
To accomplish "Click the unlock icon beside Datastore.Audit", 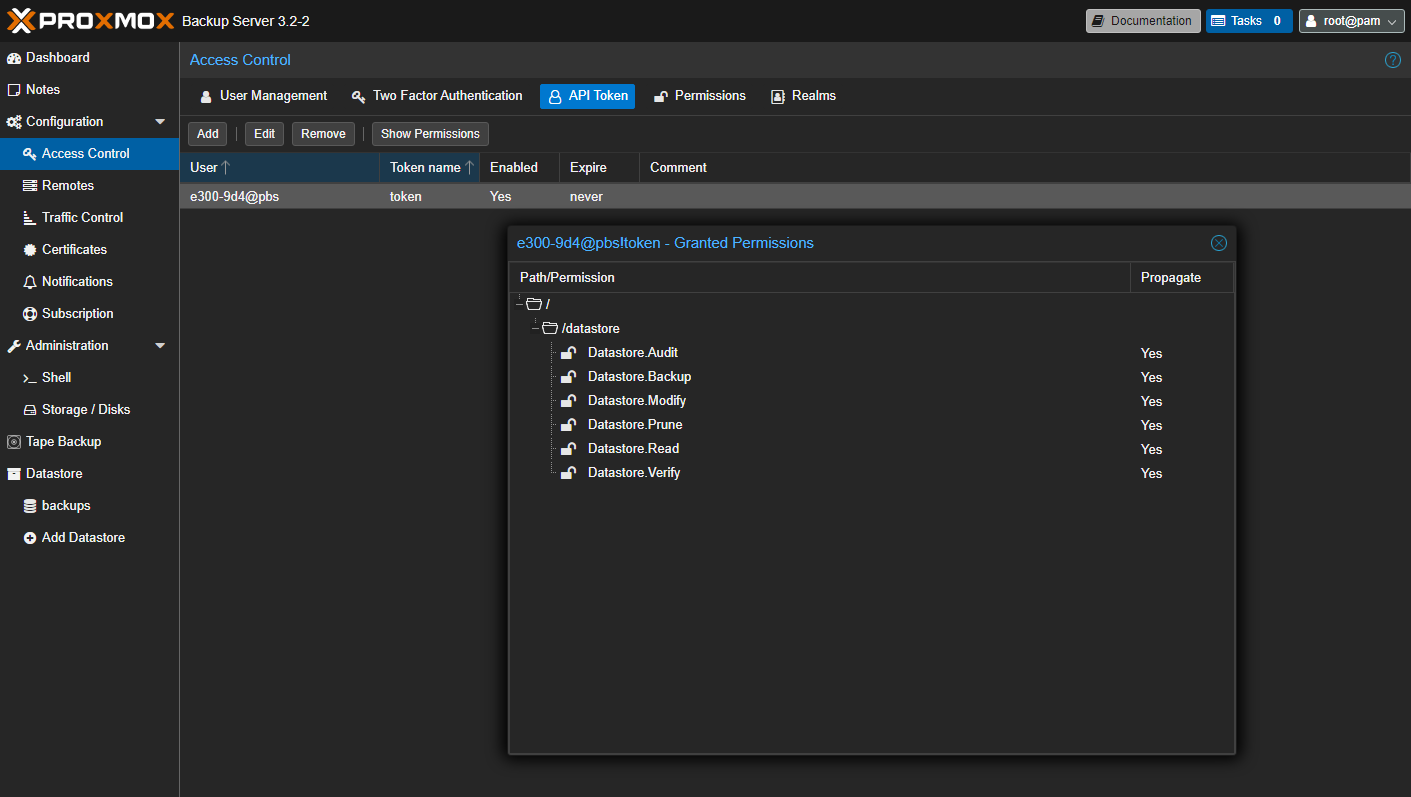I will pos(568,352).
